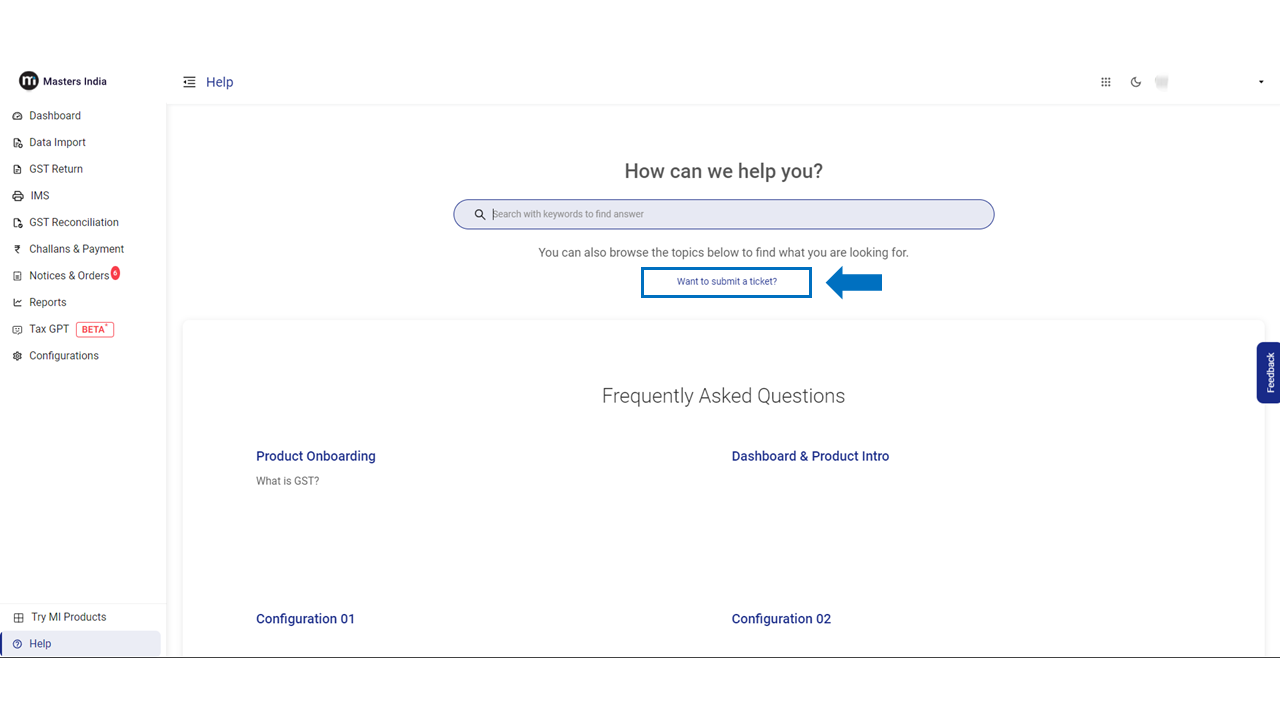Open Try MI Products grid icon
The width and height of the screenshot is (1280, 720).
[x=18, y=617]
